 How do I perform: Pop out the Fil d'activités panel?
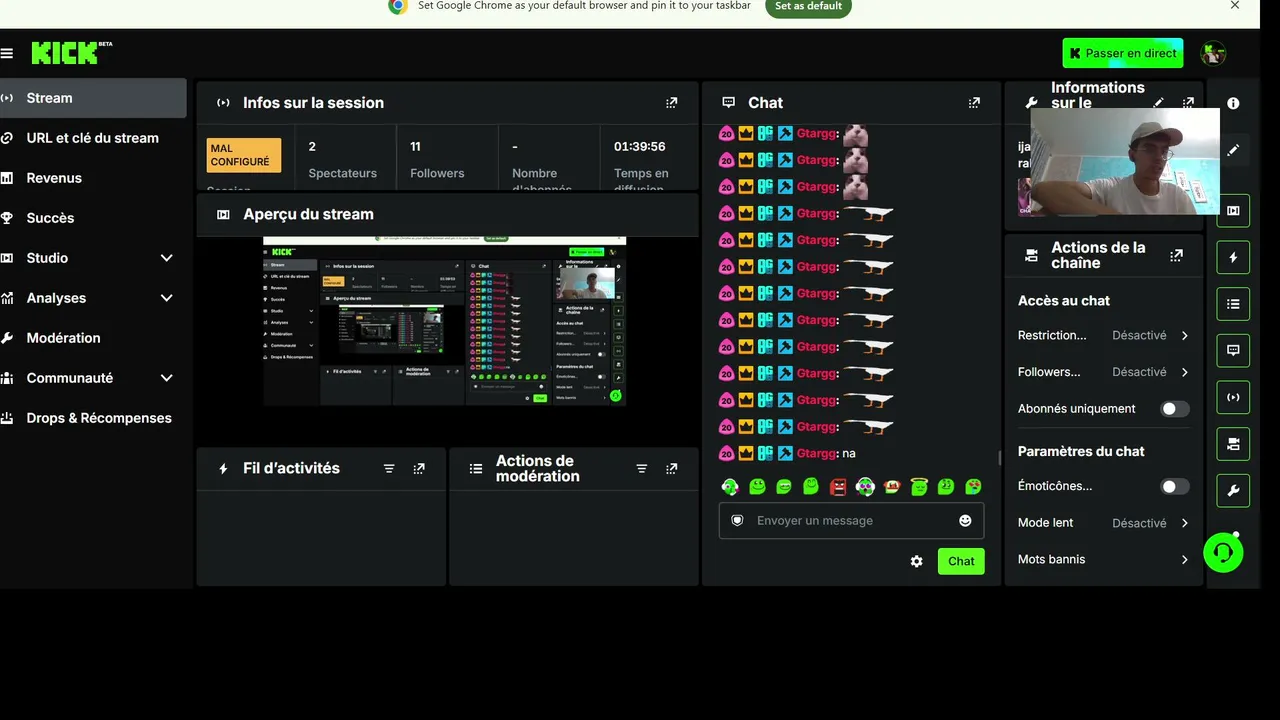pyautogui.click(x=419, y=468)
